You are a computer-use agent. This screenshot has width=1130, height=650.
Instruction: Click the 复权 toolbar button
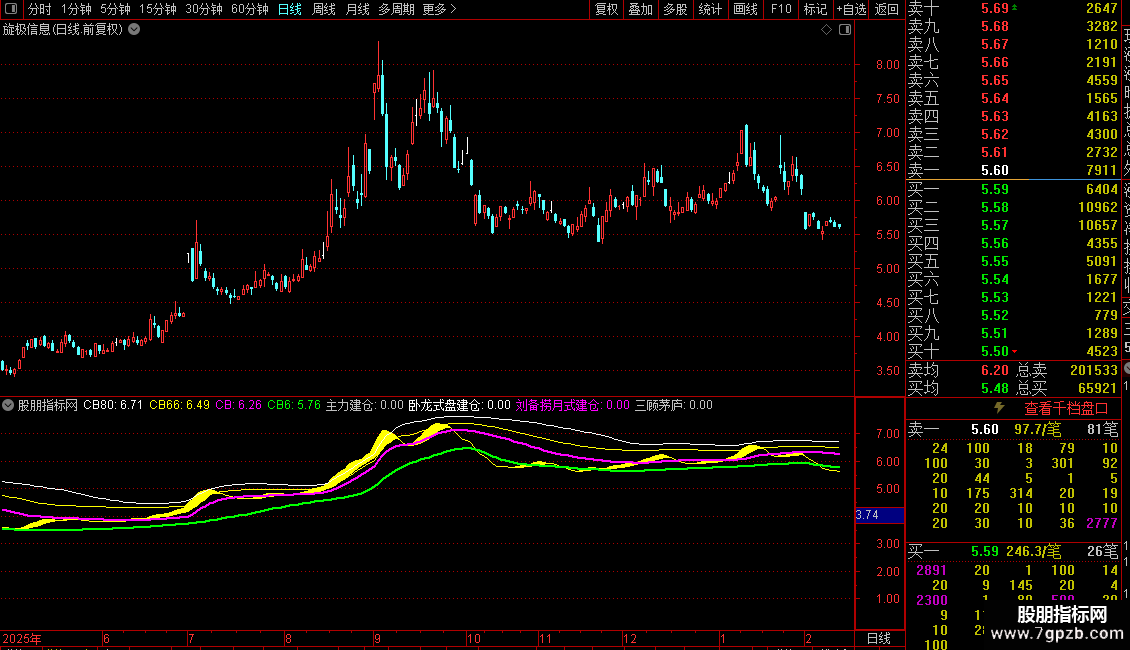[x=607, y=9]
